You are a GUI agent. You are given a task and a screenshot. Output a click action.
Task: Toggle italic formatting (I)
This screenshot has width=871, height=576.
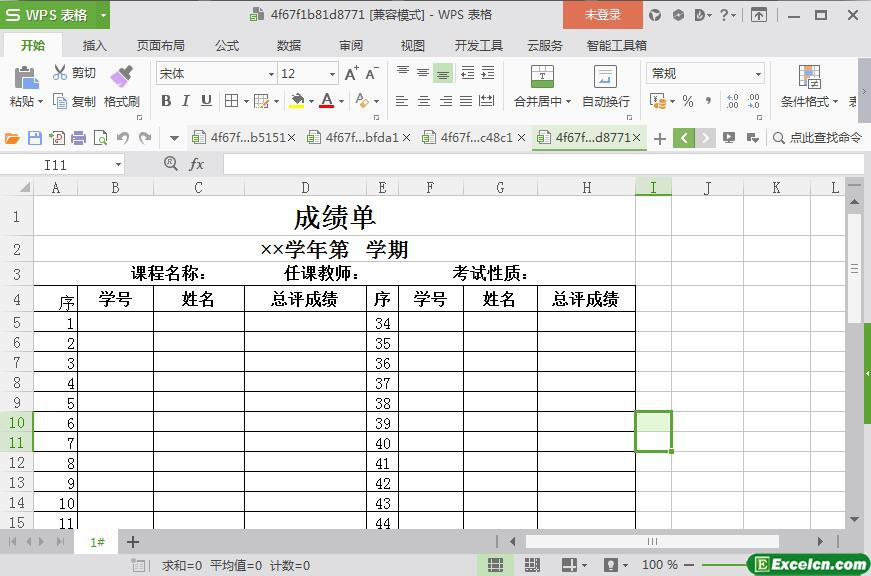(x=186, y=101)
